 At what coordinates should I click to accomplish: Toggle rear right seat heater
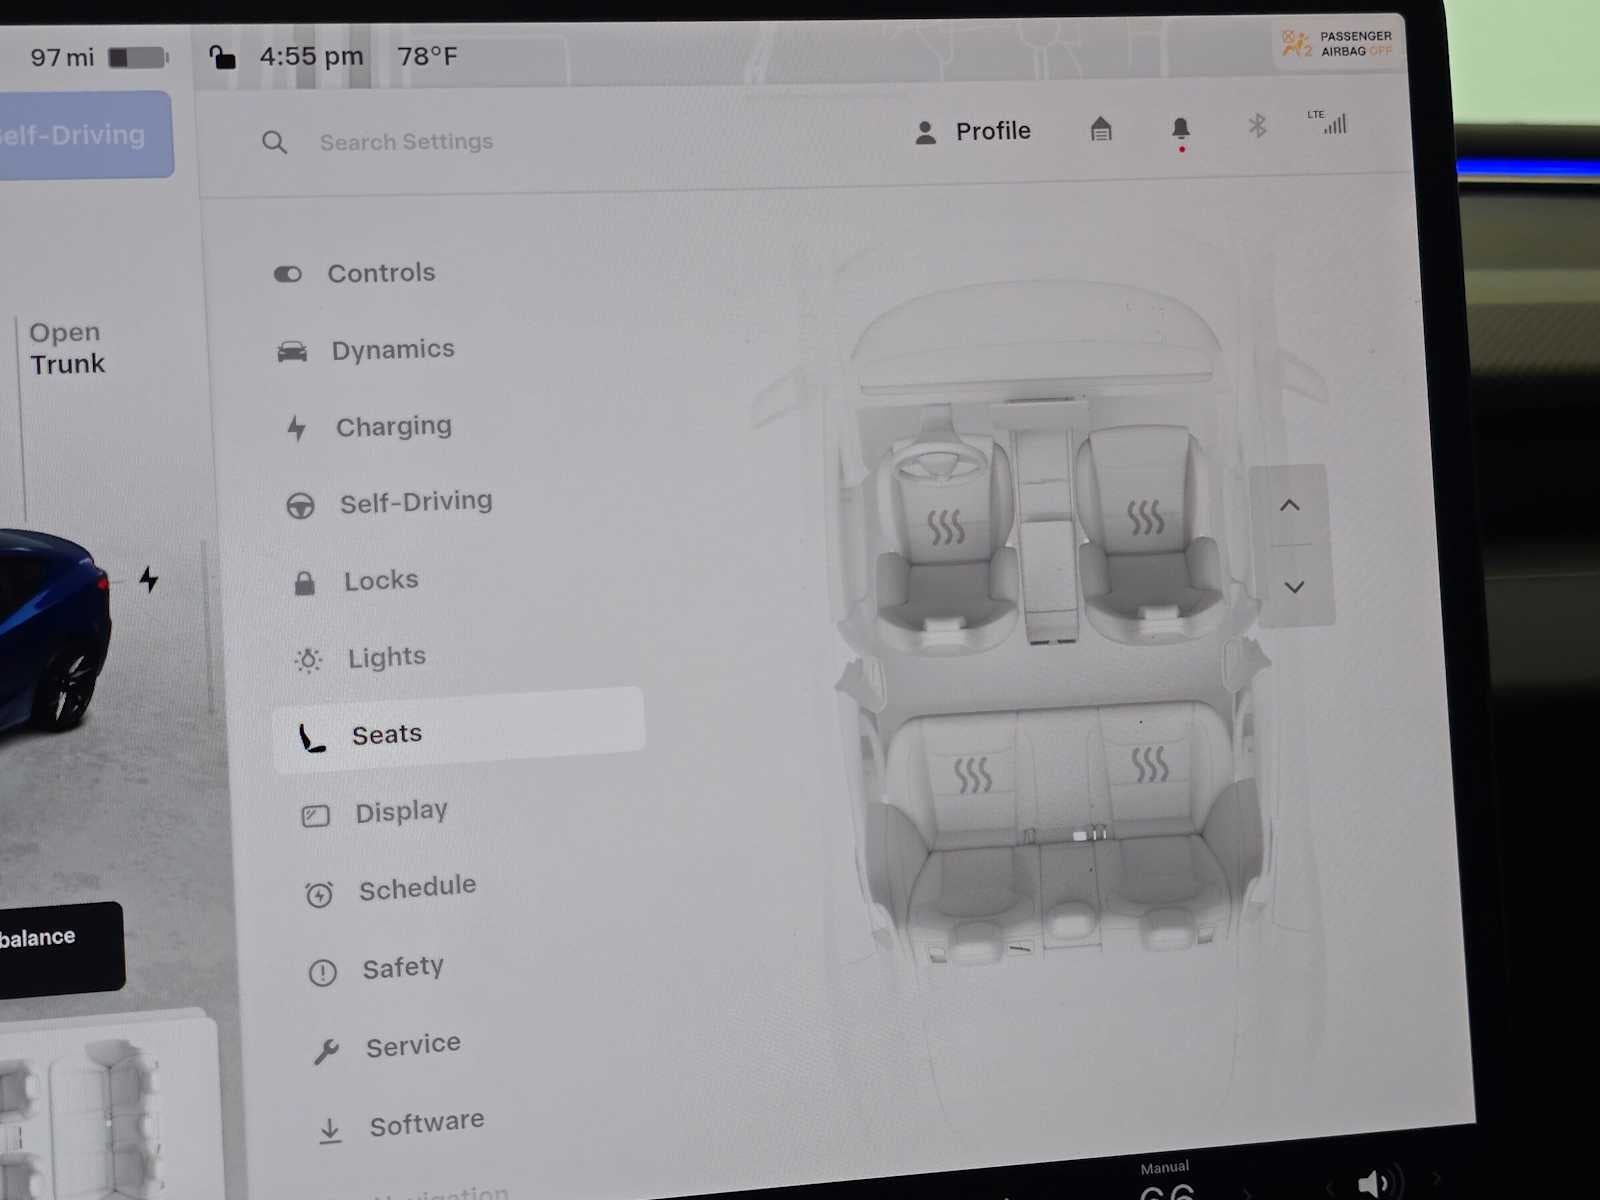click(x=1150, y=765)
